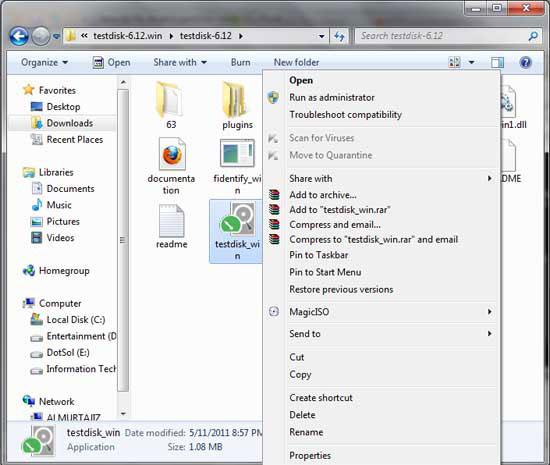Select Homegroup in the sidebar
This screenshot has height=465, width=550.
point(56,271)
